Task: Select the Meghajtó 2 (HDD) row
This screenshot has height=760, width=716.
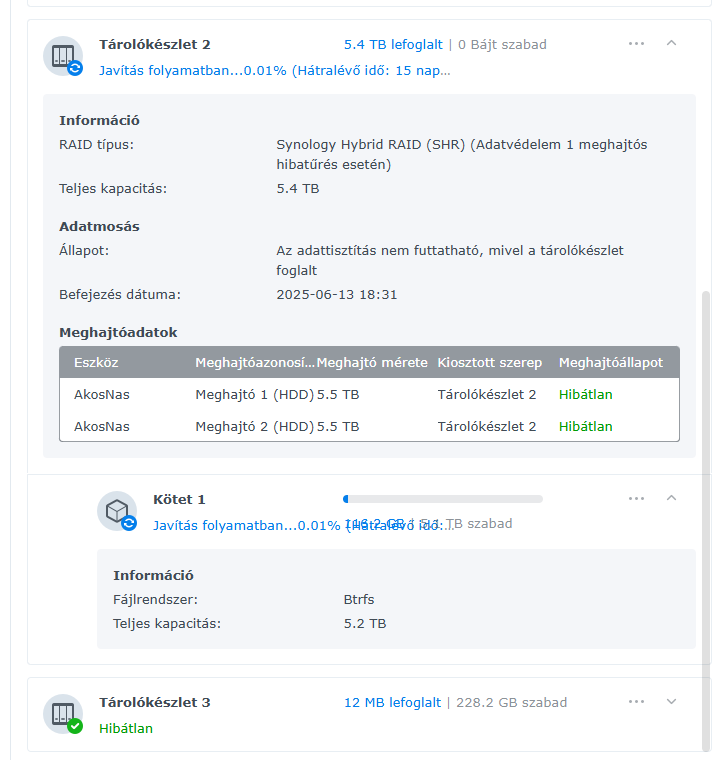Action: tap(254, 426)
